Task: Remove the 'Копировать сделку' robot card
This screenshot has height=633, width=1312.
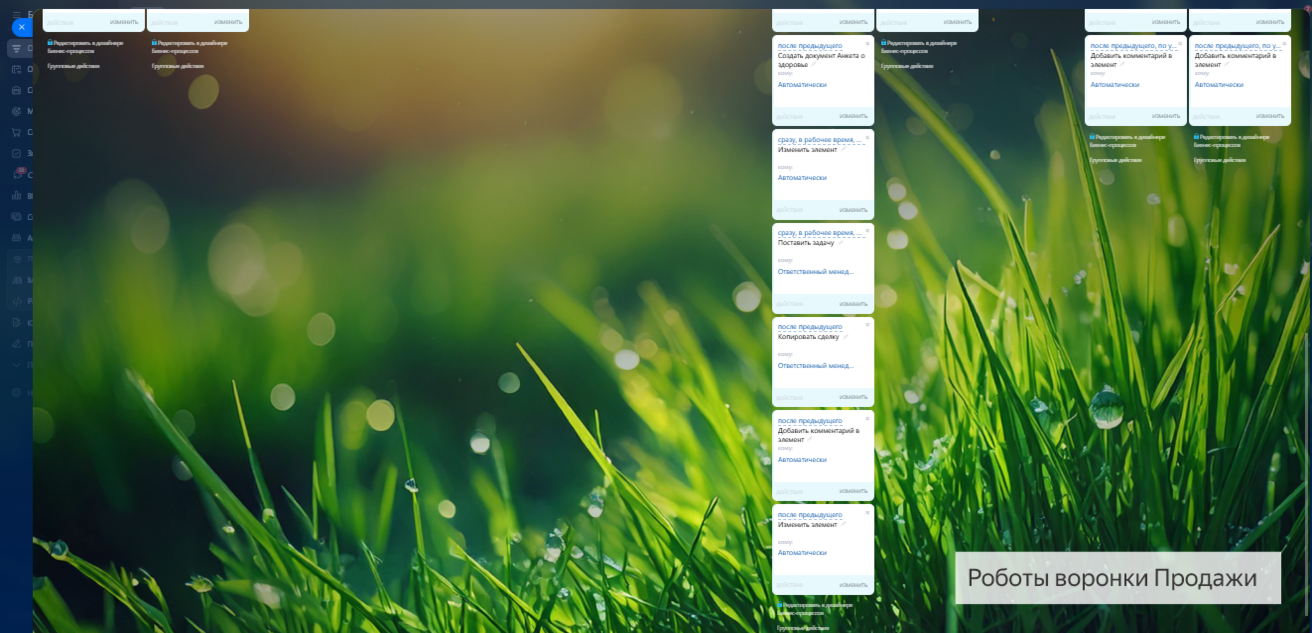Action: (867, 325)
